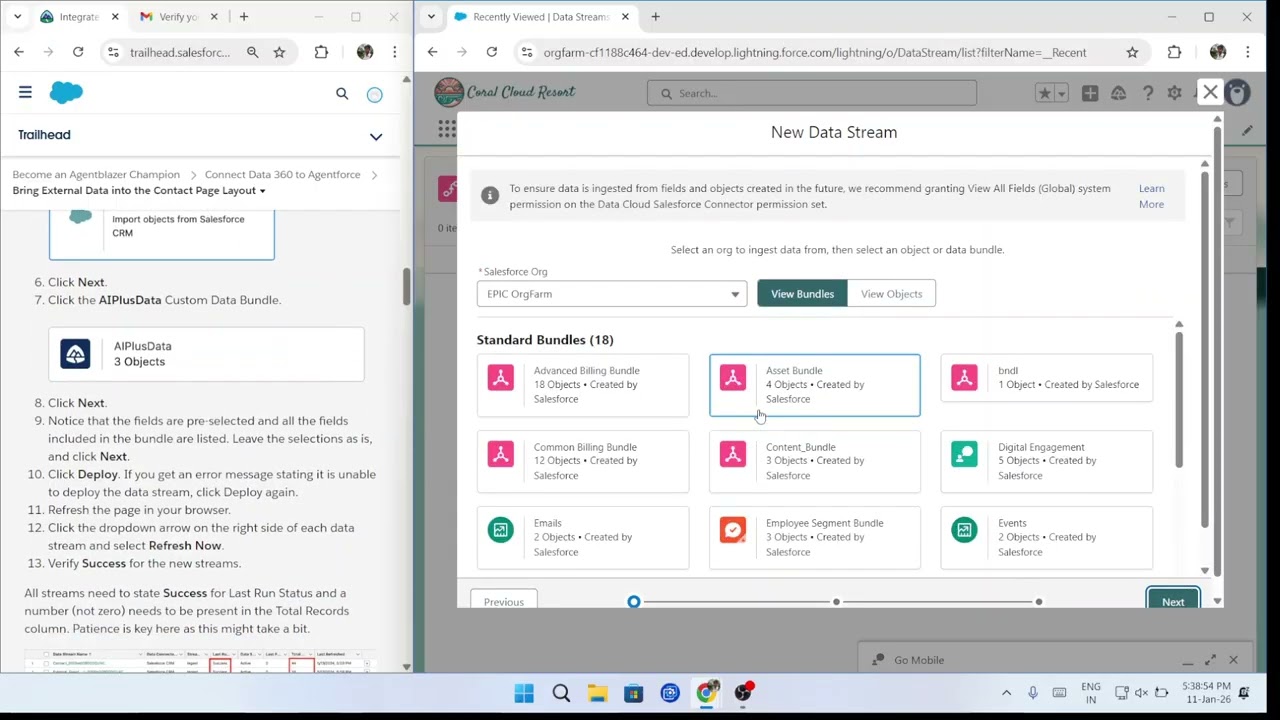The width and height of the screenshot is (1280, 720).
Task: Close the 'Go Mobile' popup bar
Action: point(1233,660)
